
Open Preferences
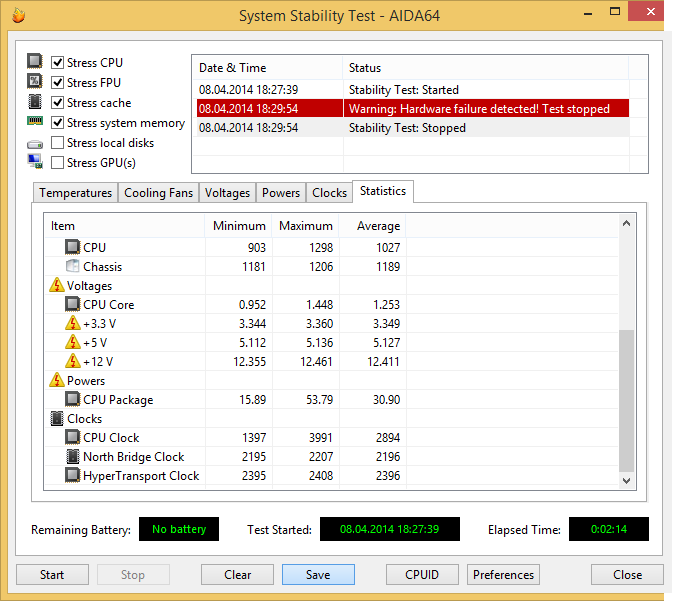tap(503, 575)
